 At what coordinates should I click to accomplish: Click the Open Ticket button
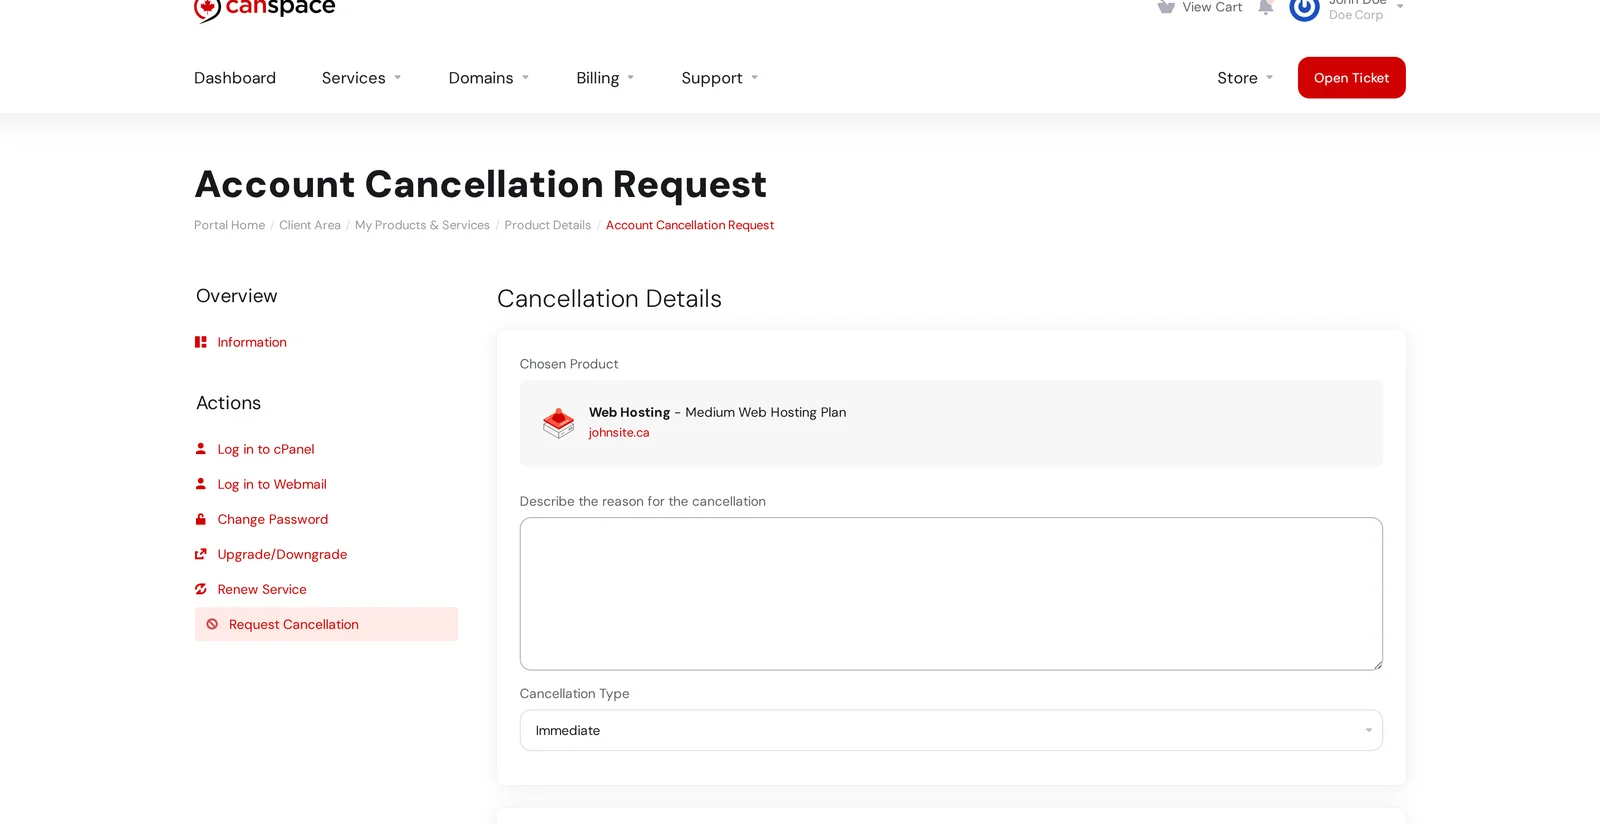click(1351, 78)
